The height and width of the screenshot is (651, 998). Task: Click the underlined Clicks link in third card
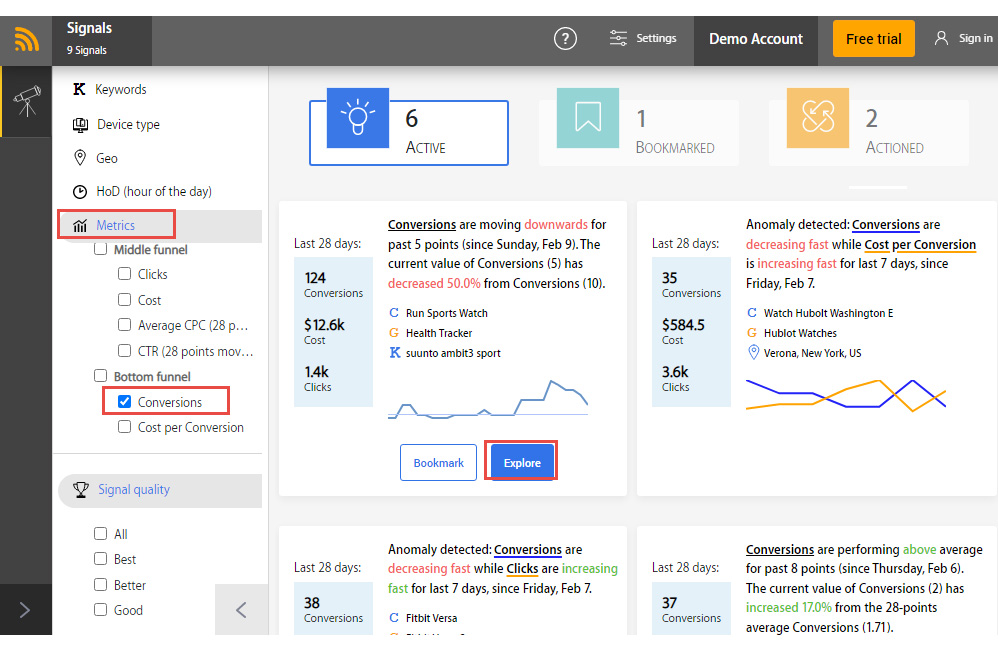(523, 568)
